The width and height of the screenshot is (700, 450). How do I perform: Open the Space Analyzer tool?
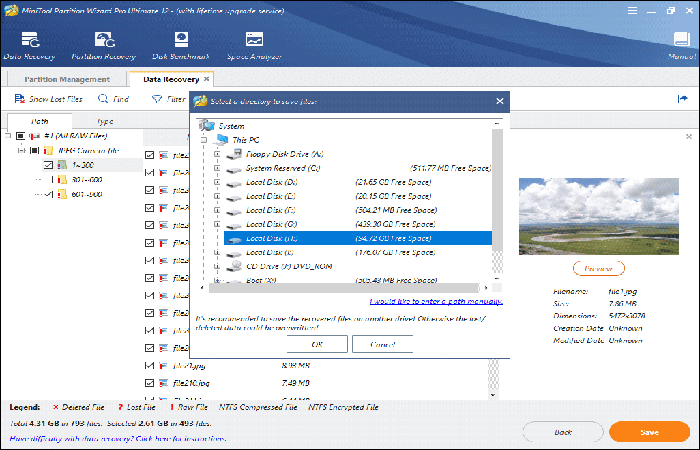(254, 46)
